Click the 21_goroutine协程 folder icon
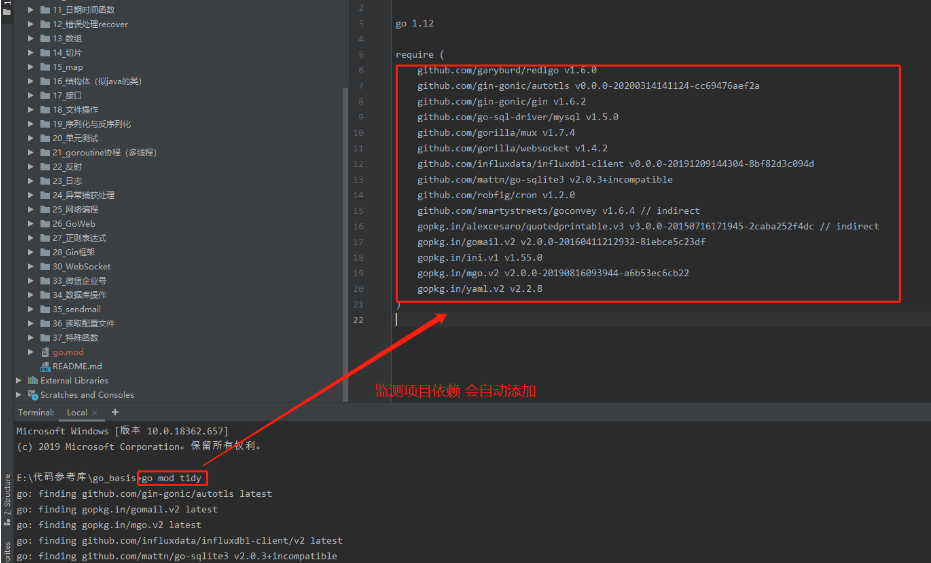The height and width of the screenshot is (563, 931). pos(45,152)
